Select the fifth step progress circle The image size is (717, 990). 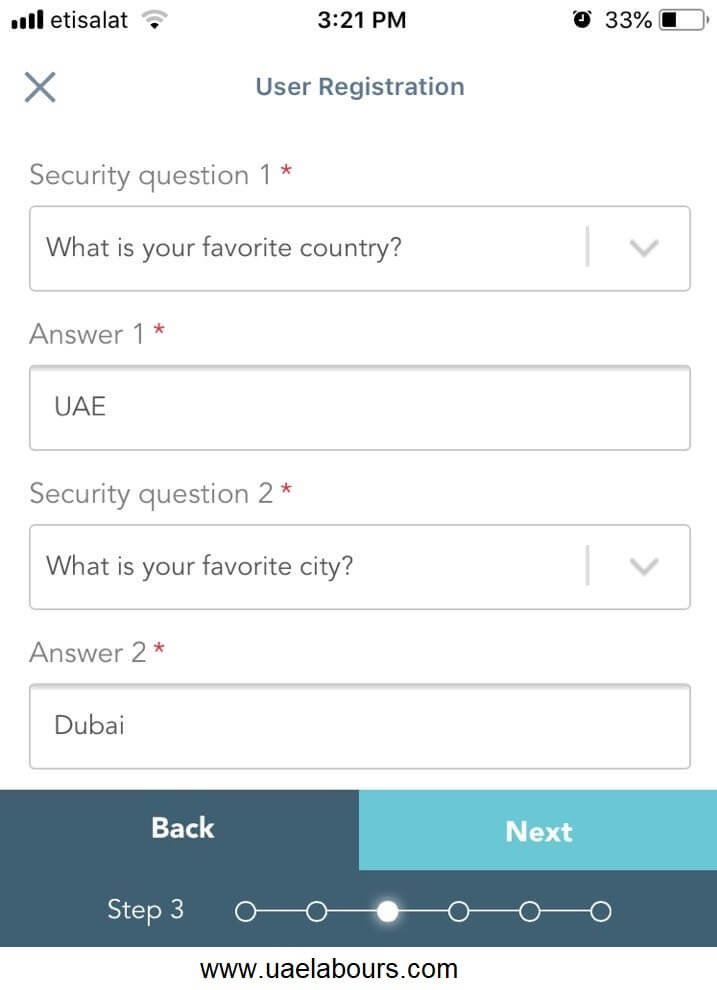(x=530, y=912)
